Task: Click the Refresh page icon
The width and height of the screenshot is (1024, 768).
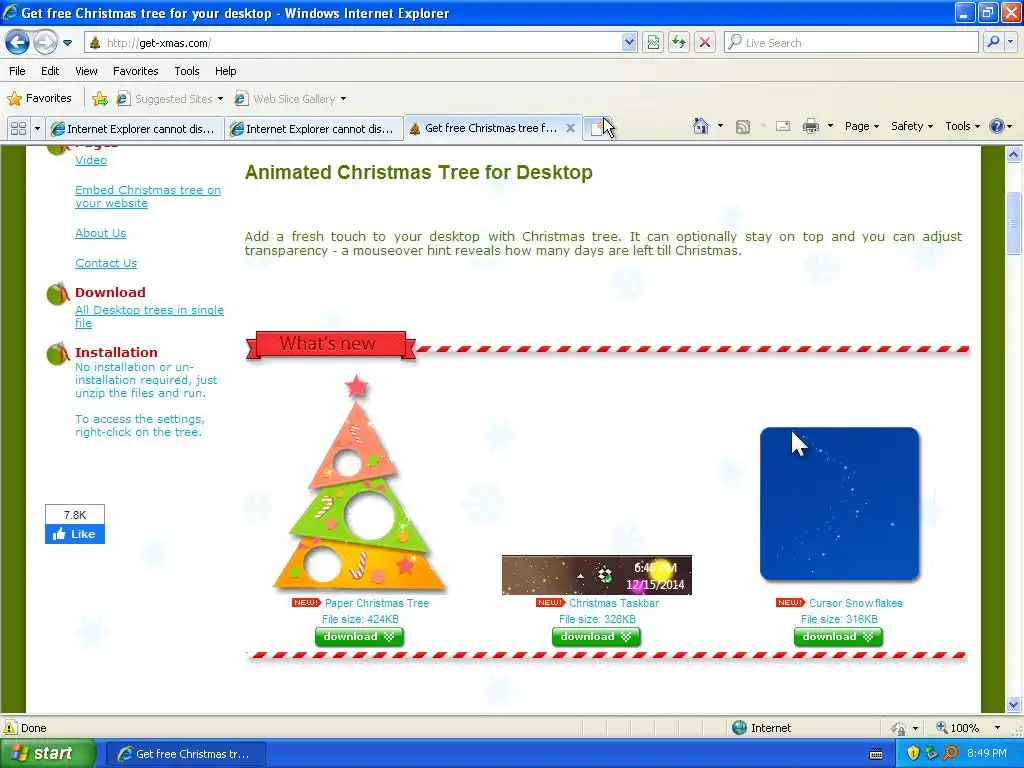Action: tap(679, 43)
